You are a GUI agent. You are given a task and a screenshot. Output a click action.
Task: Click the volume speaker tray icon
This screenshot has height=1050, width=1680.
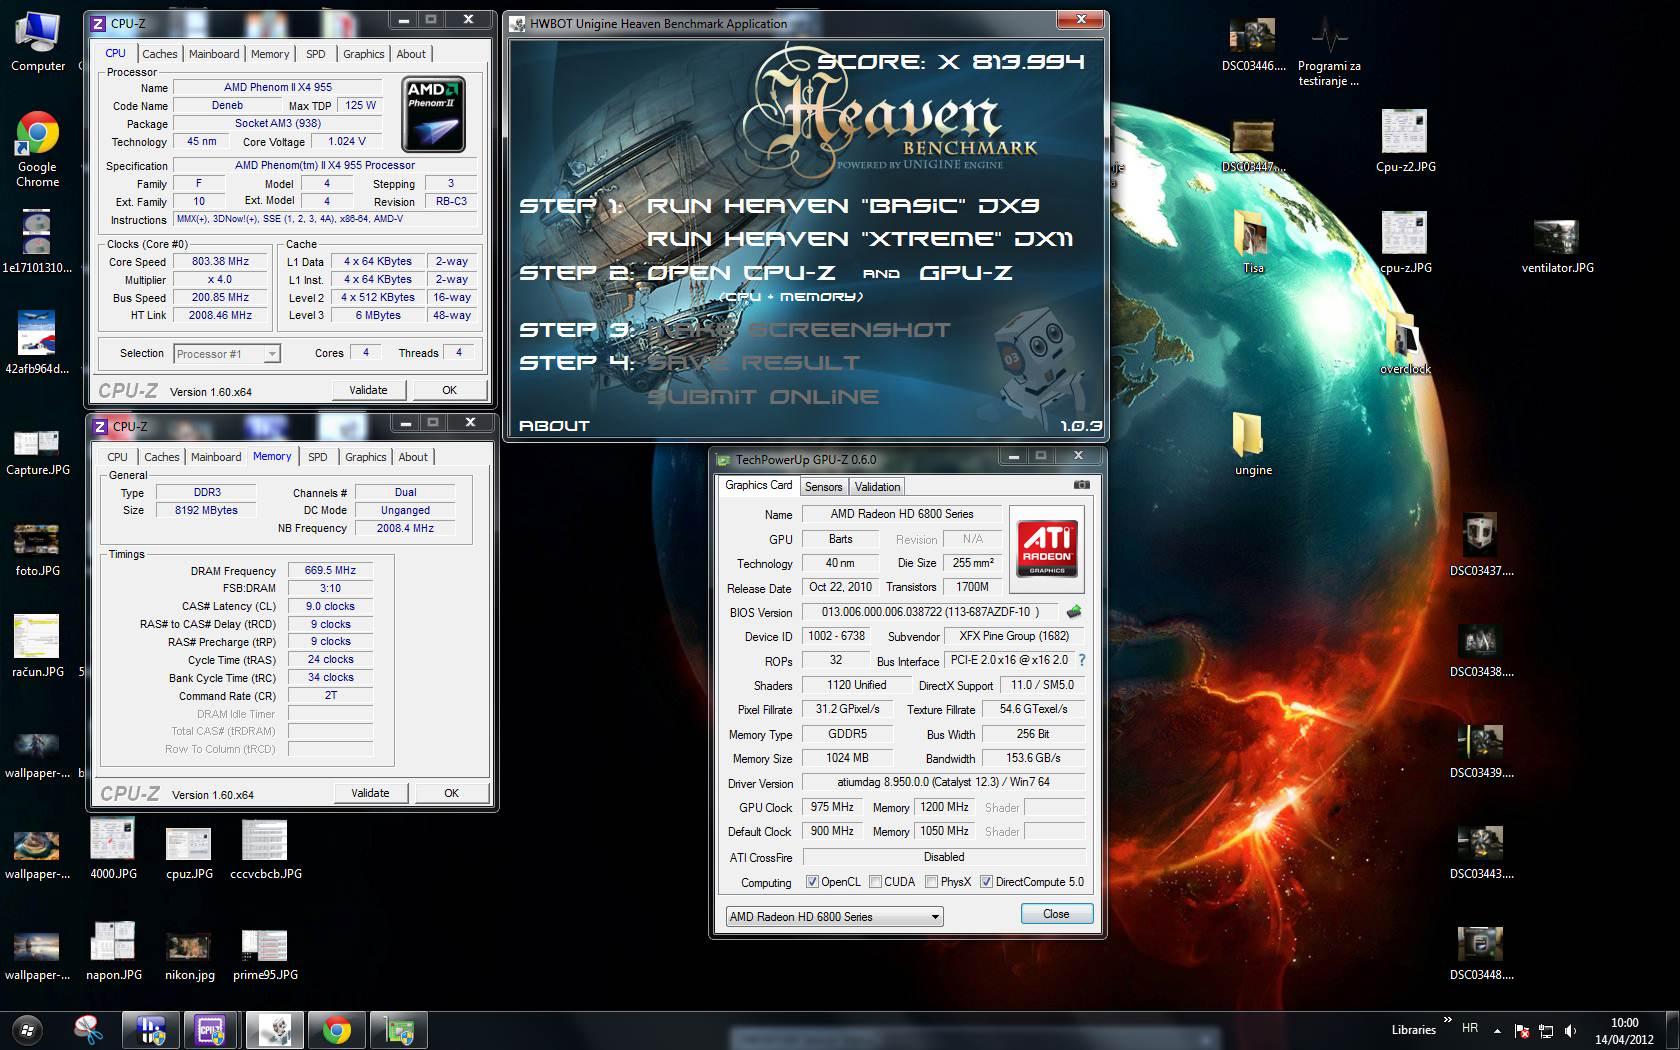pyautogui.click(x=1571, y=1030)
